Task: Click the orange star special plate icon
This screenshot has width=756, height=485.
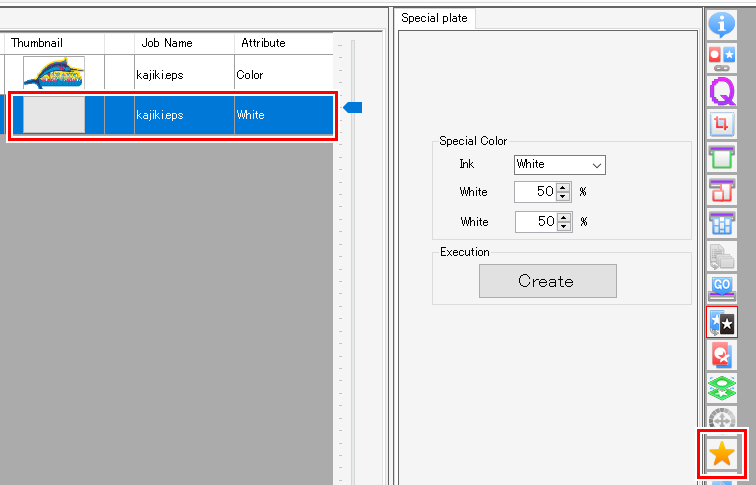Action: tap(721, 455)
